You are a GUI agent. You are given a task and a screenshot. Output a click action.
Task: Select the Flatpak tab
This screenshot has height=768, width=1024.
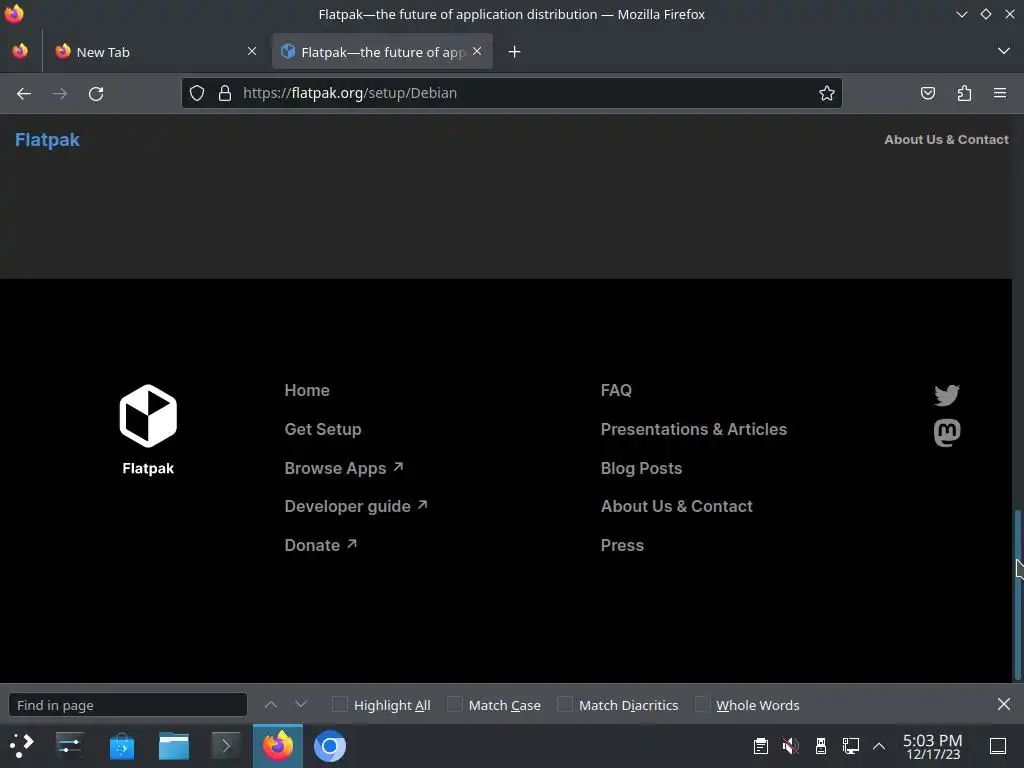click(382, 52)
